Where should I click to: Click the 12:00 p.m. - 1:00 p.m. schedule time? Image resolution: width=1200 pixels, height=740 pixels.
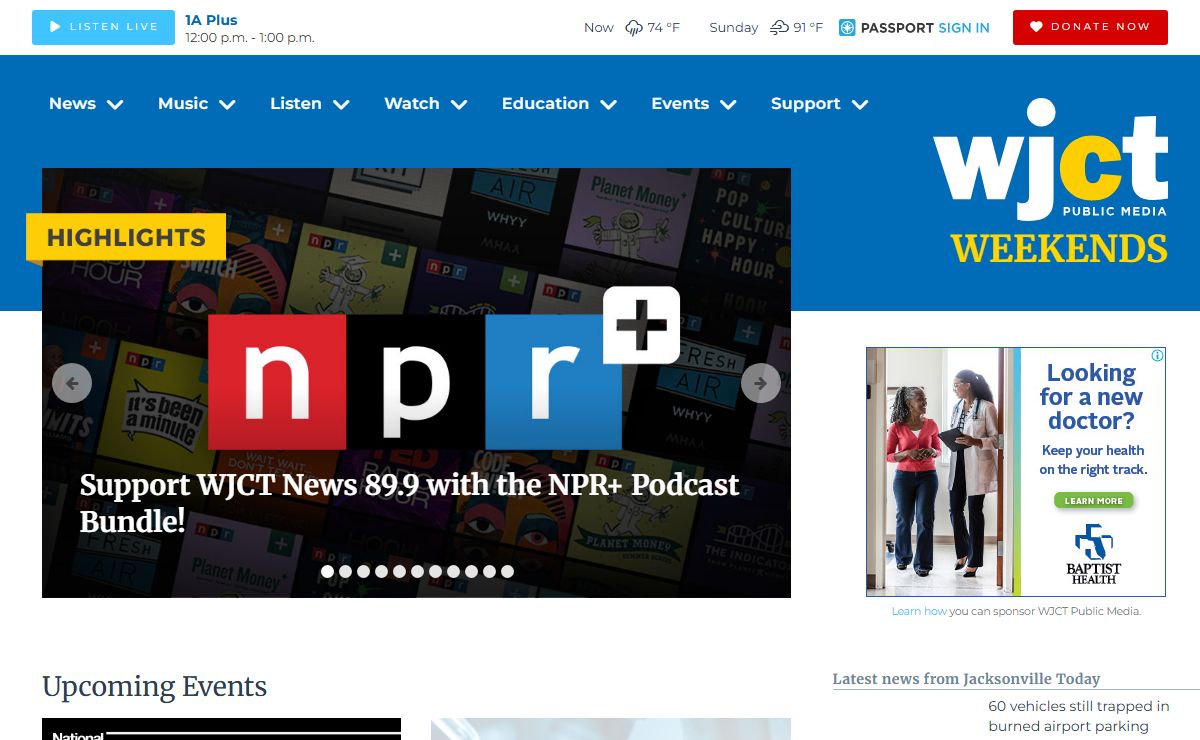250,38
